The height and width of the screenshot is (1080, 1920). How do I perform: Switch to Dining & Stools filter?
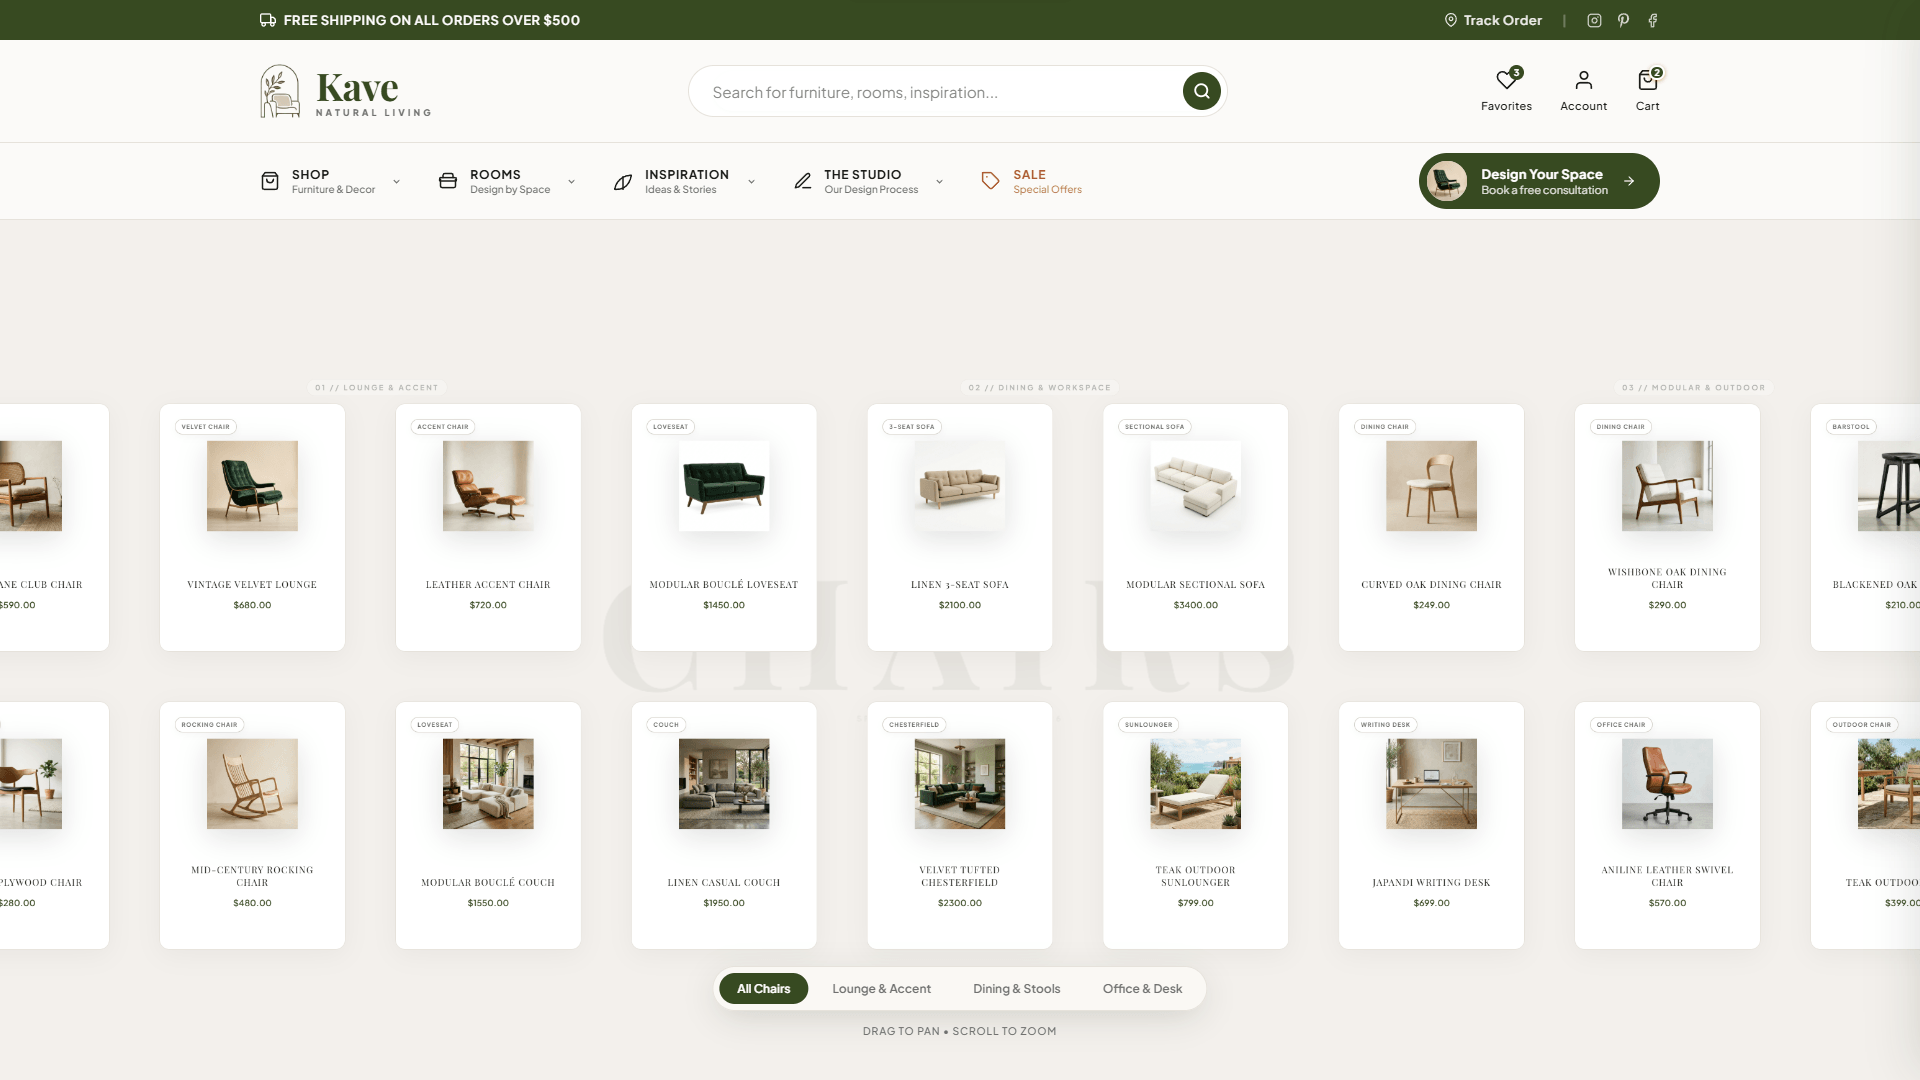(x=1016, y=989)
